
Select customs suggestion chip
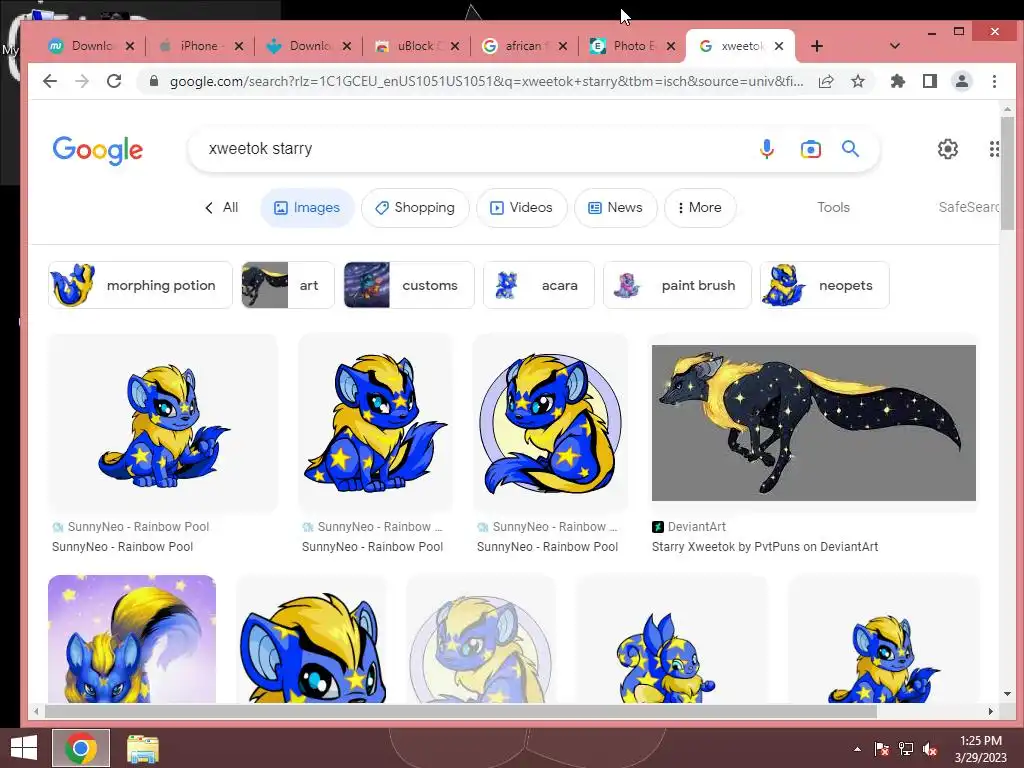409,285
